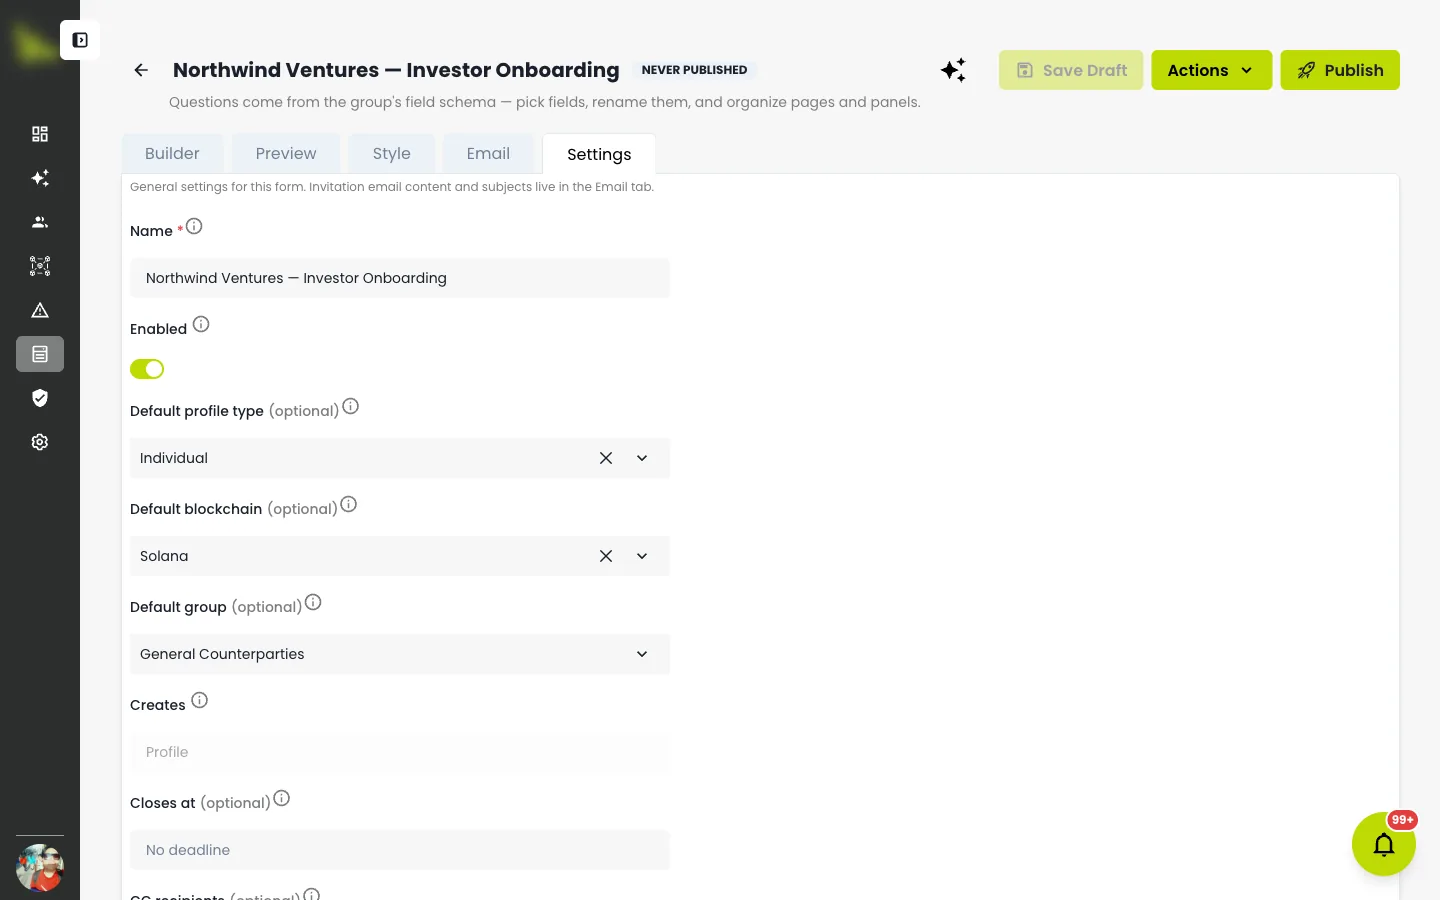Collapse the sidebar panel toggle icon

tap(80, 40)
